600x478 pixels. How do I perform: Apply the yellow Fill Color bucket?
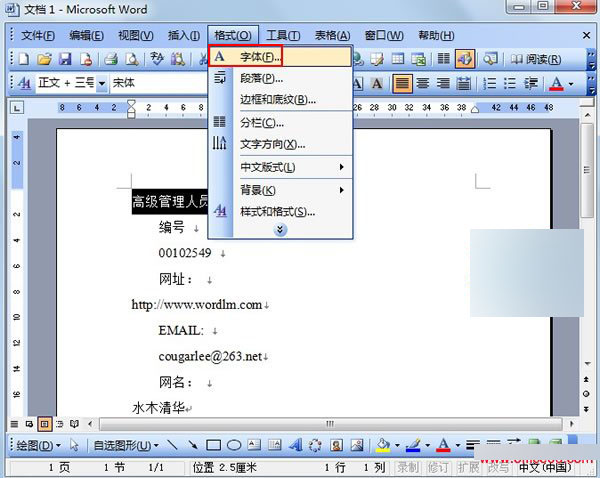click(383, 445)
